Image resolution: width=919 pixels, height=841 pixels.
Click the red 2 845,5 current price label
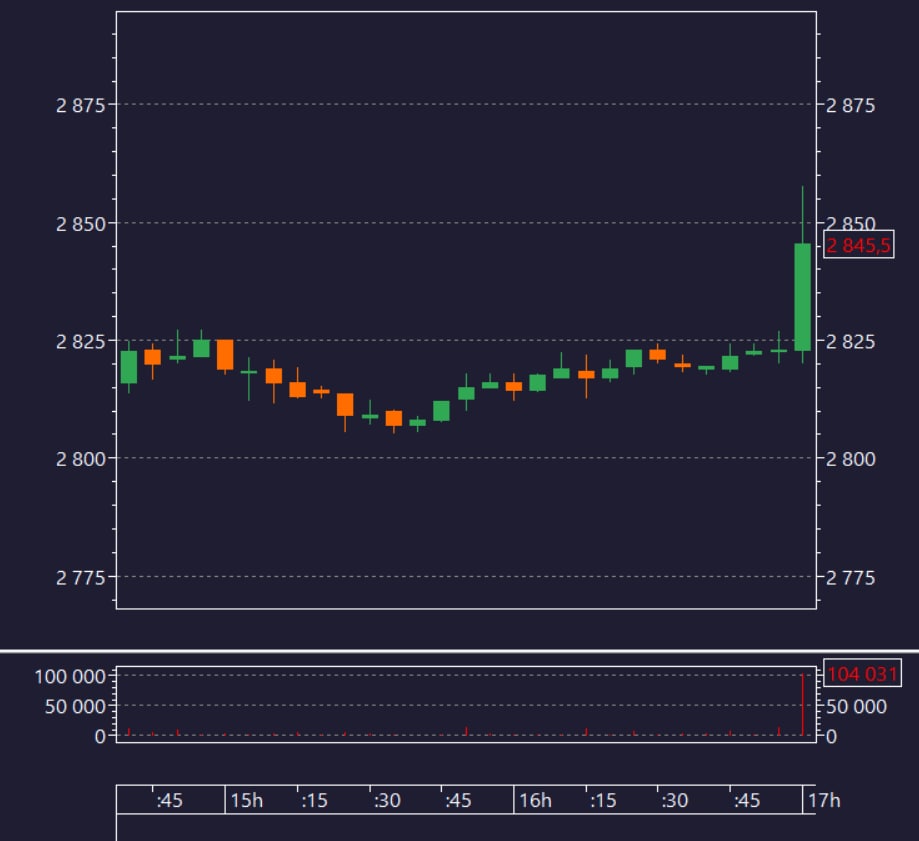pos(859,245)
